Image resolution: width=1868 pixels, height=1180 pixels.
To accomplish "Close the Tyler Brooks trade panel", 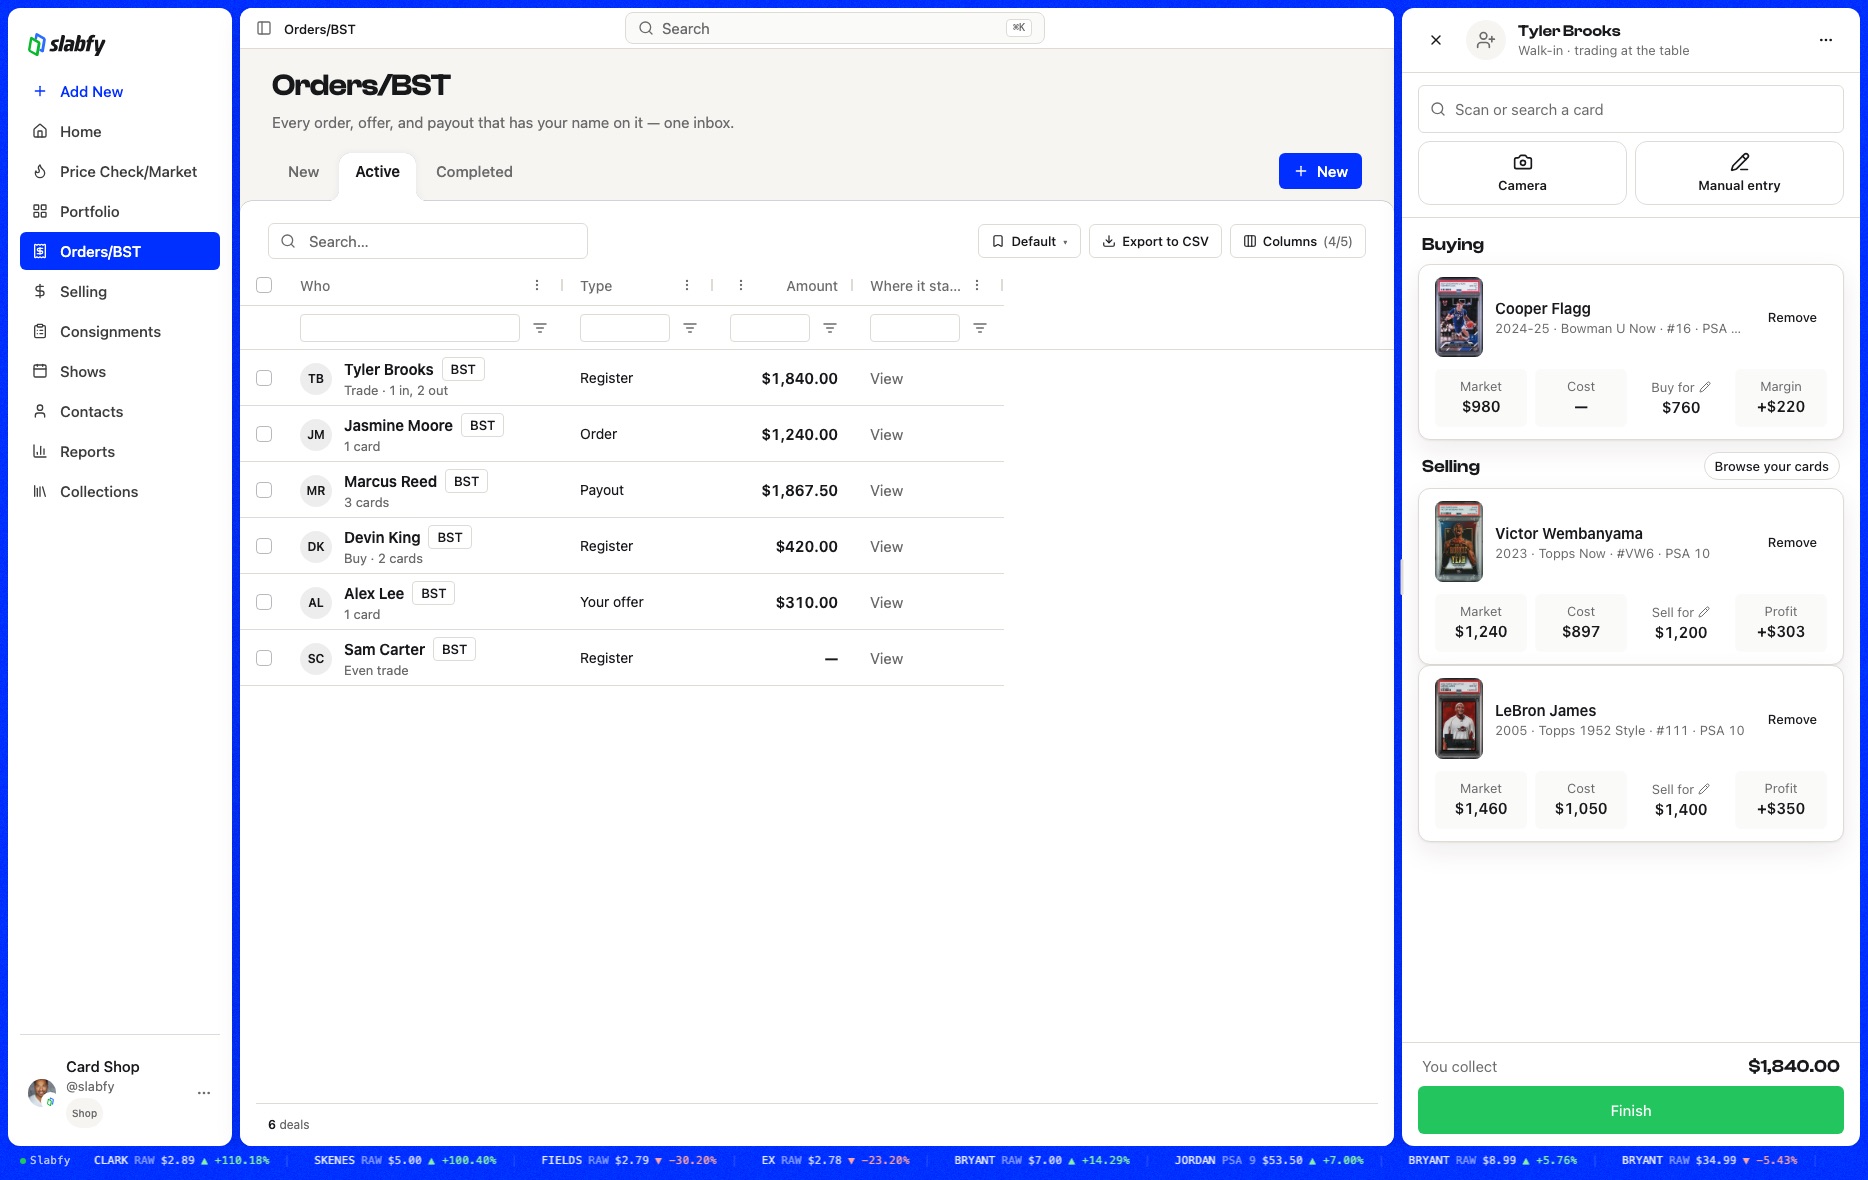I will [x=1436, y=40].
